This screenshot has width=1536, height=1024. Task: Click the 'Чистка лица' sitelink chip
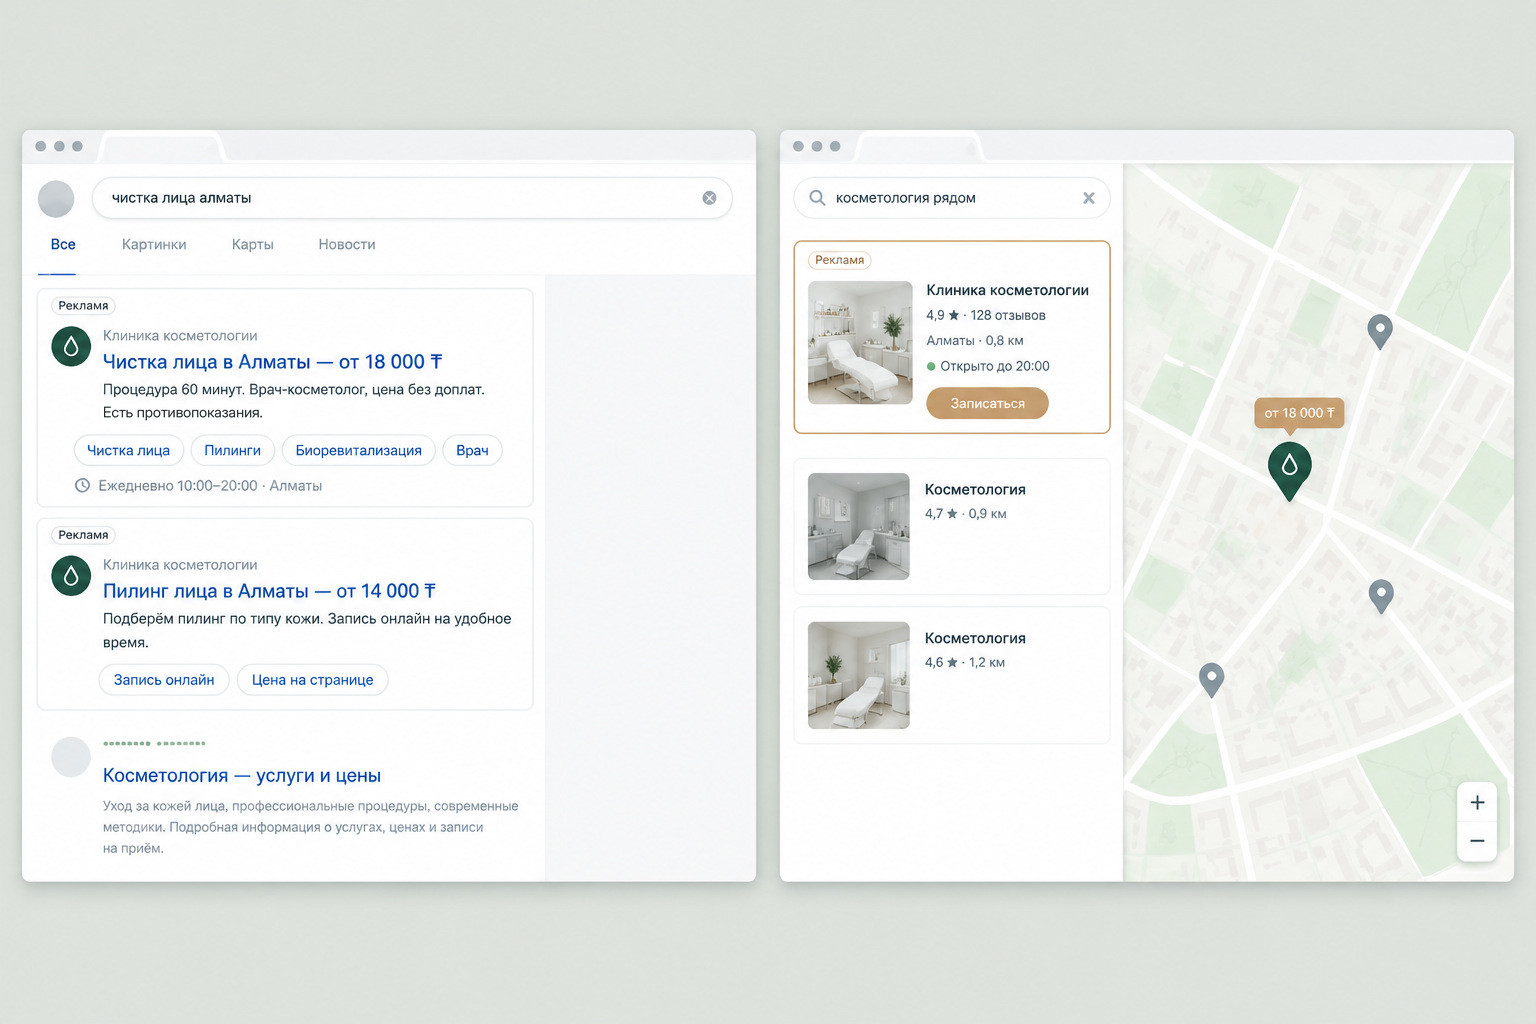pos(129,450)
